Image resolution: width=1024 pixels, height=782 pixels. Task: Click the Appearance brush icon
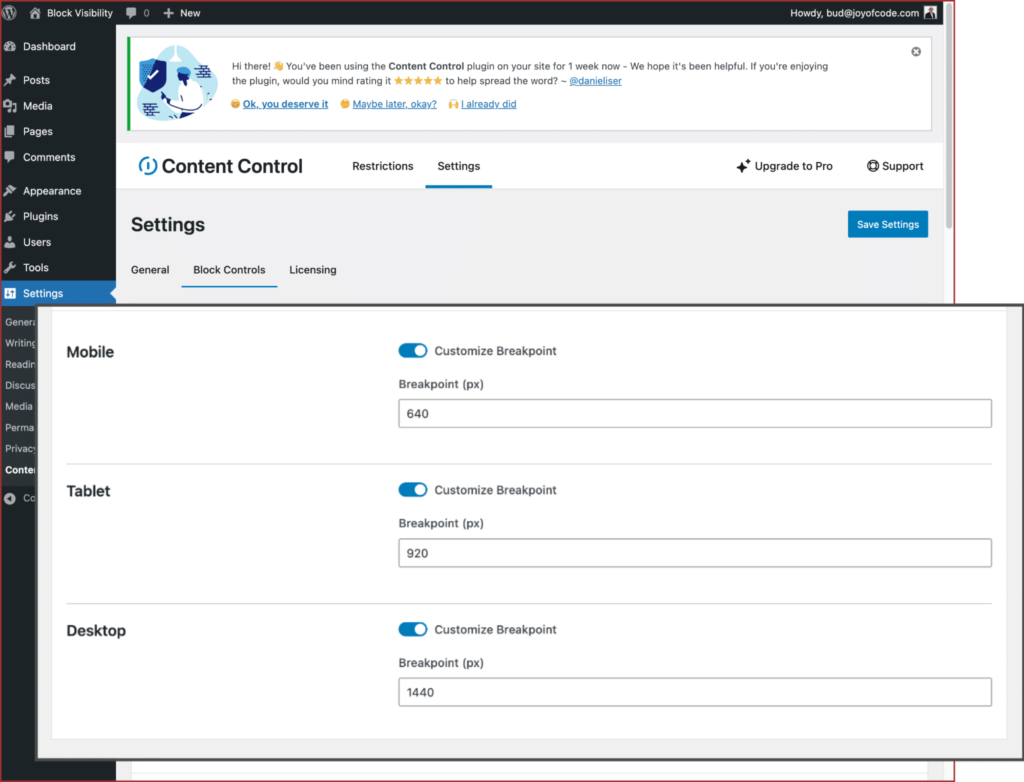[10, 191]
